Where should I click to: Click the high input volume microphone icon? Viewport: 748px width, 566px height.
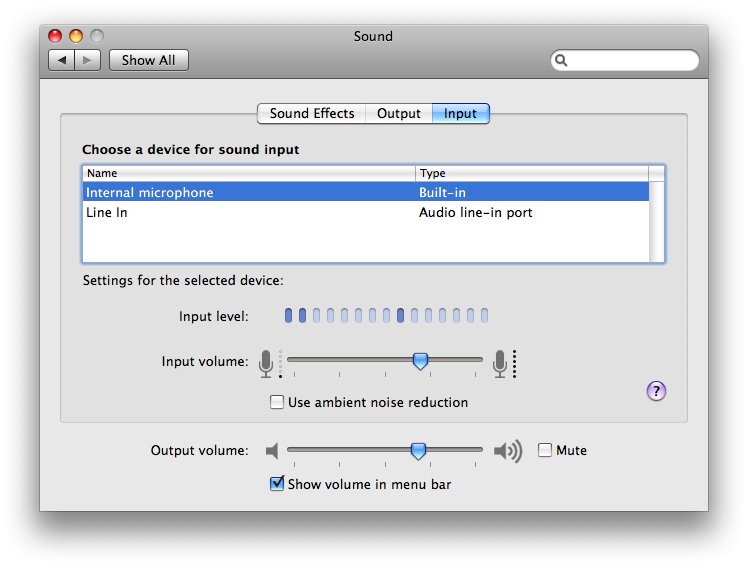[x=500, y=363]
